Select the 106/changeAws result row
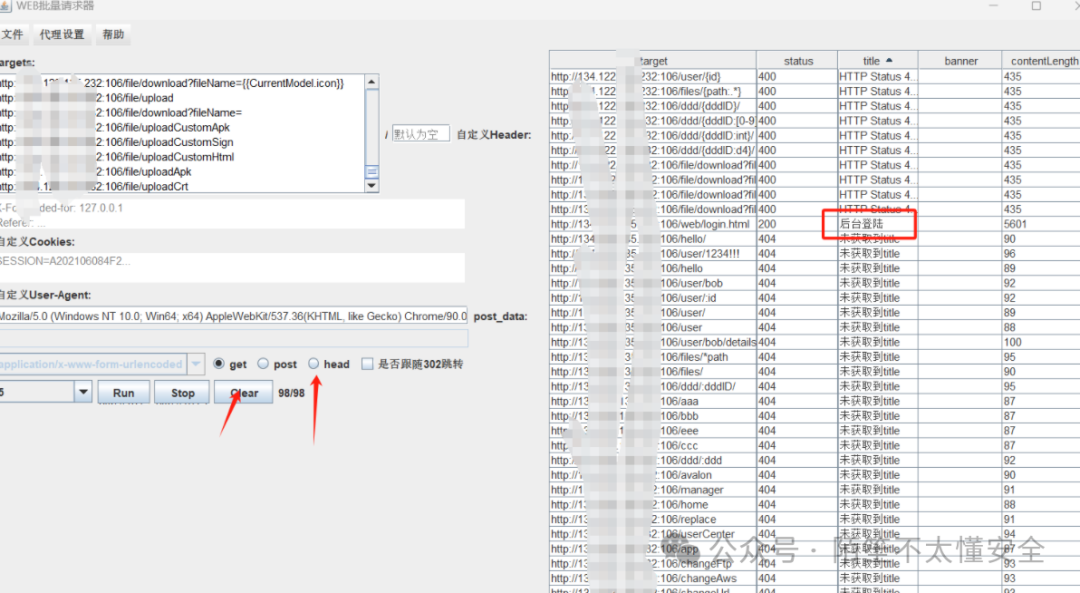This screenshot has height=593, width=1080. tap(814, 578)
